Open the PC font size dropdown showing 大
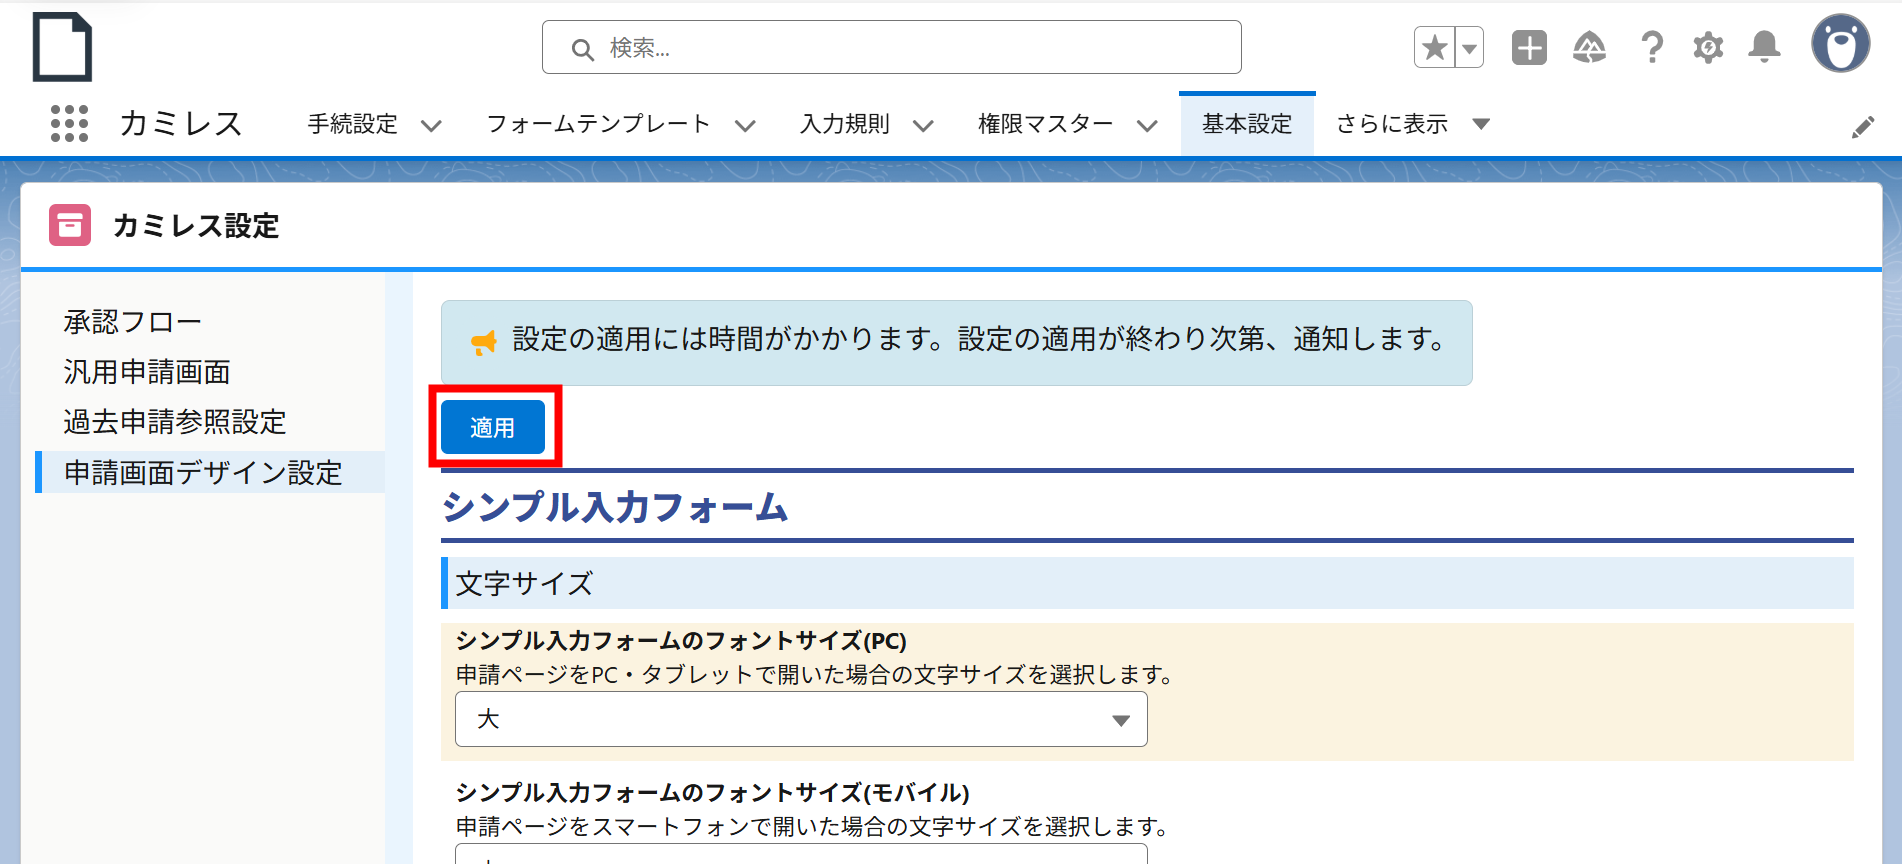Image resolution: width=1902 pixels, height=864 pixels. 801,719
